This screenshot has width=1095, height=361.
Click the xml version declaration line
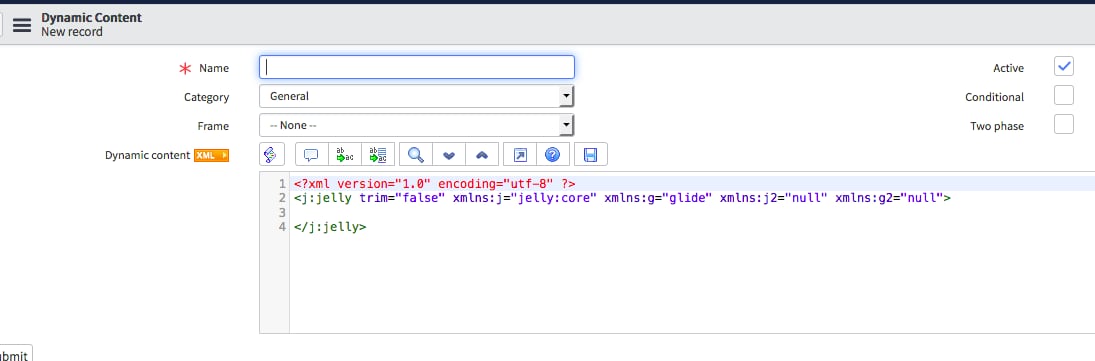(x=434, y=184)
